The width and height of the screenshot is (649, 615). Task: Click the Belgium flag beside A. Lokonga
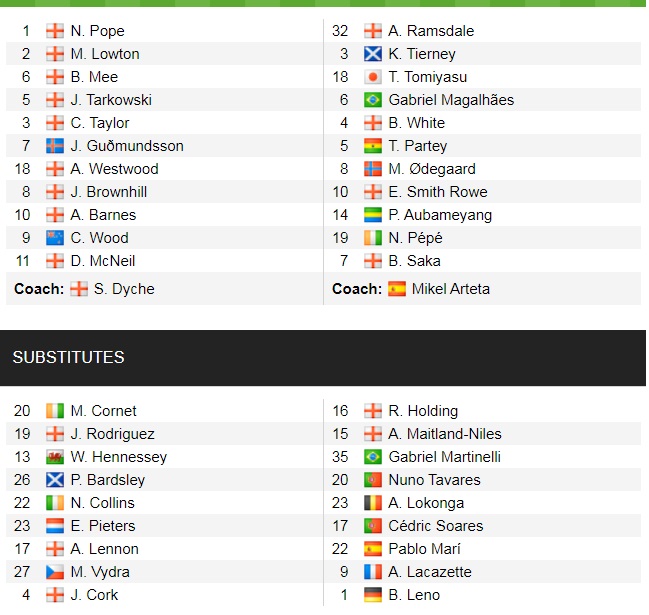pyautogui.click(x=373, y=503)
